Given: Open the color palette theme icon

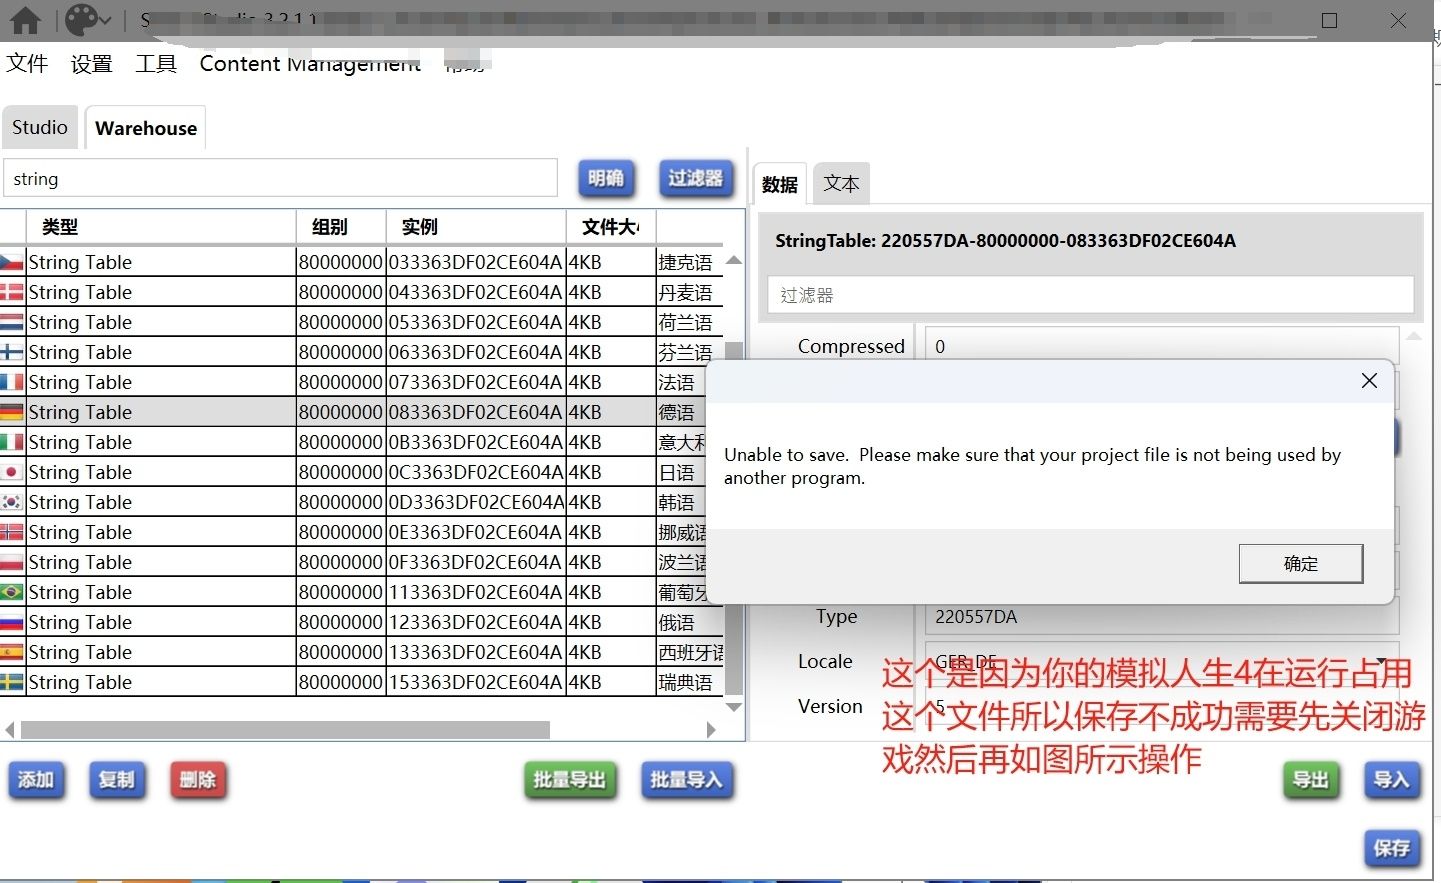Looking at the screenshot, I should point(82,20).
